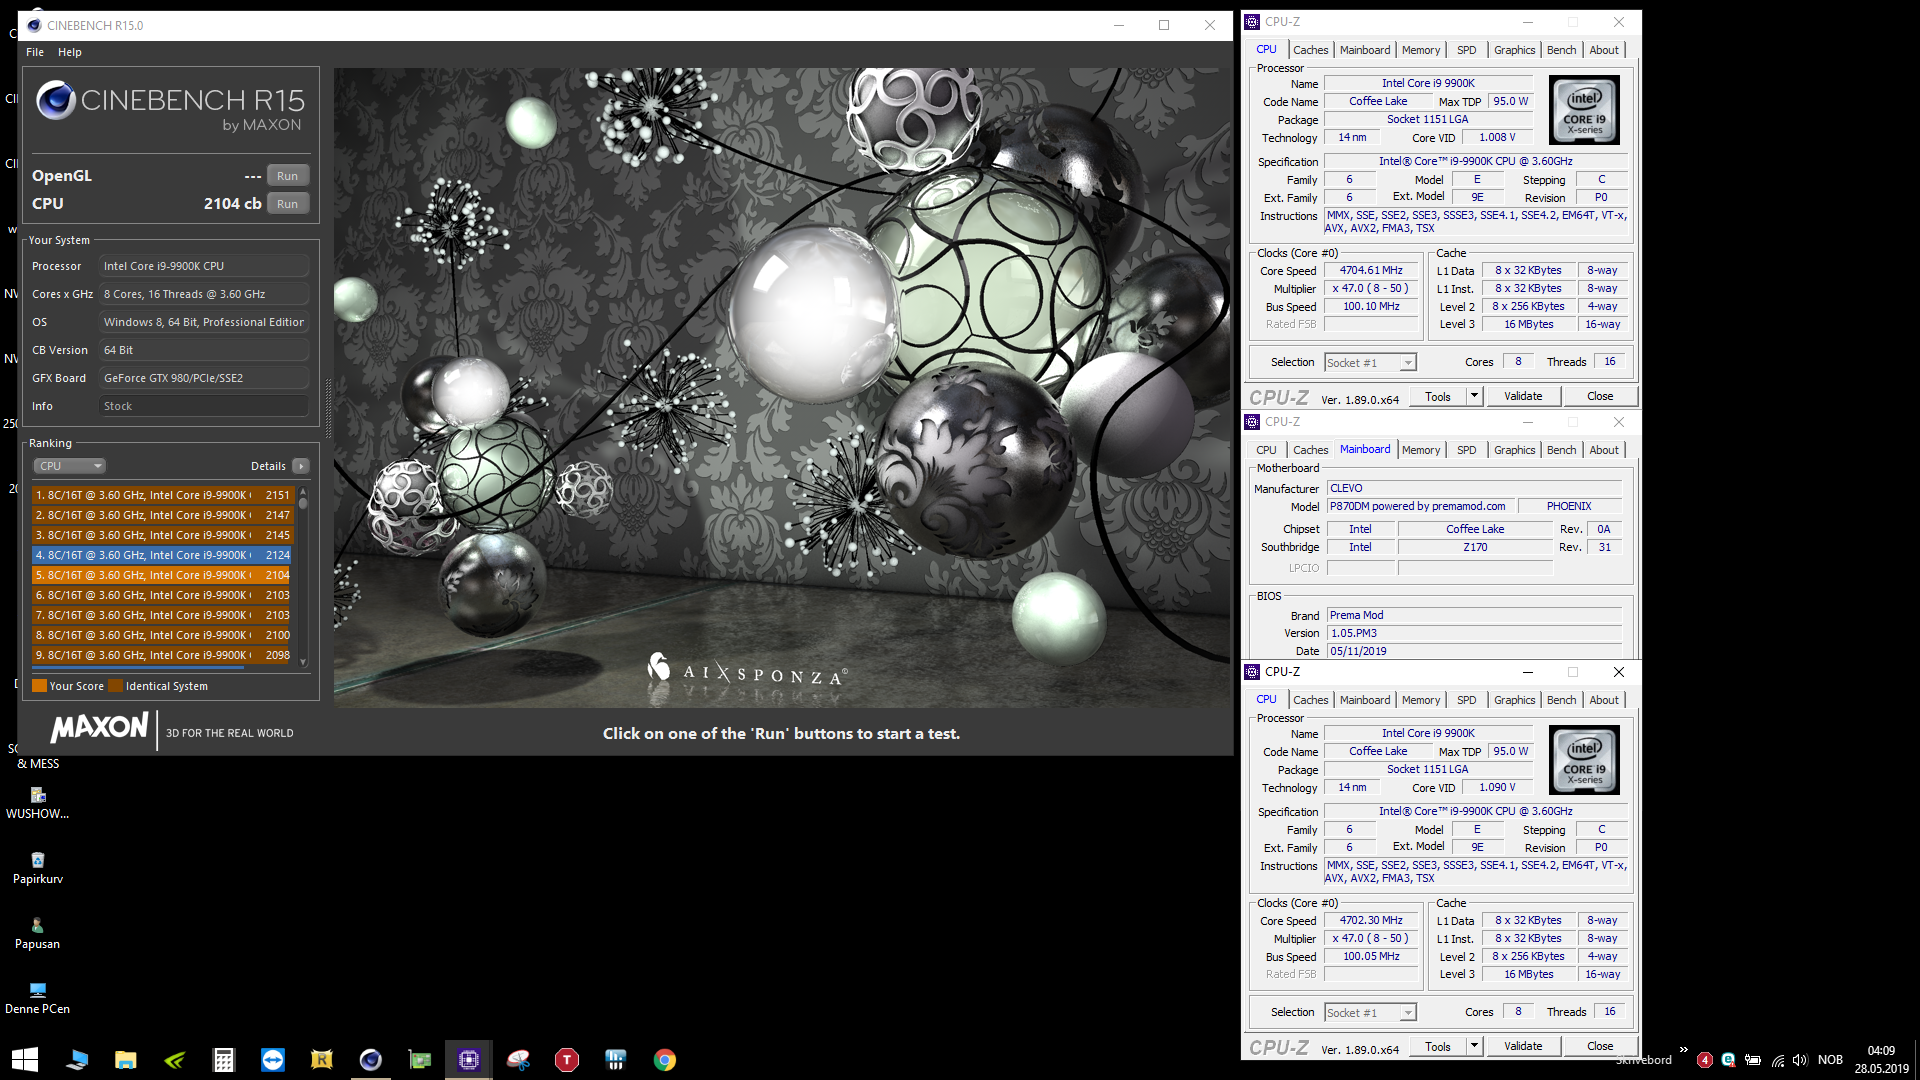The width and height of the screenshot is (1920, 1080).
Task: Open the File menu in Cinebench
Action: (35, 52)
